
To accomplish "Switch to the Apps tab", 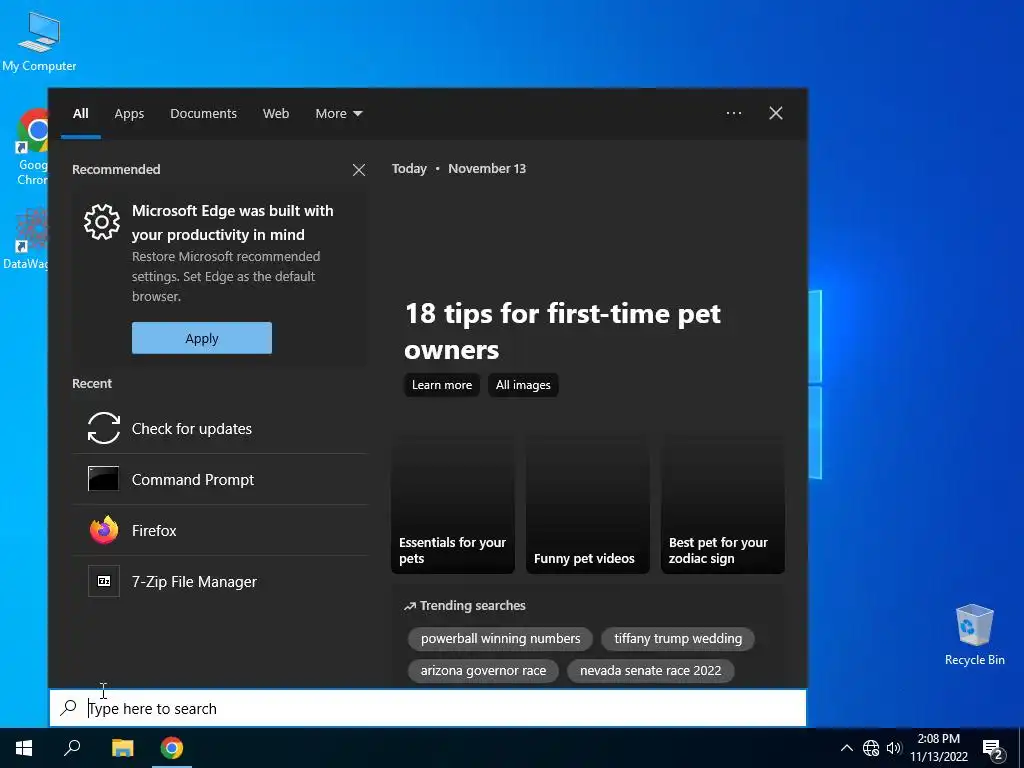I will click(x=129, y=114).
